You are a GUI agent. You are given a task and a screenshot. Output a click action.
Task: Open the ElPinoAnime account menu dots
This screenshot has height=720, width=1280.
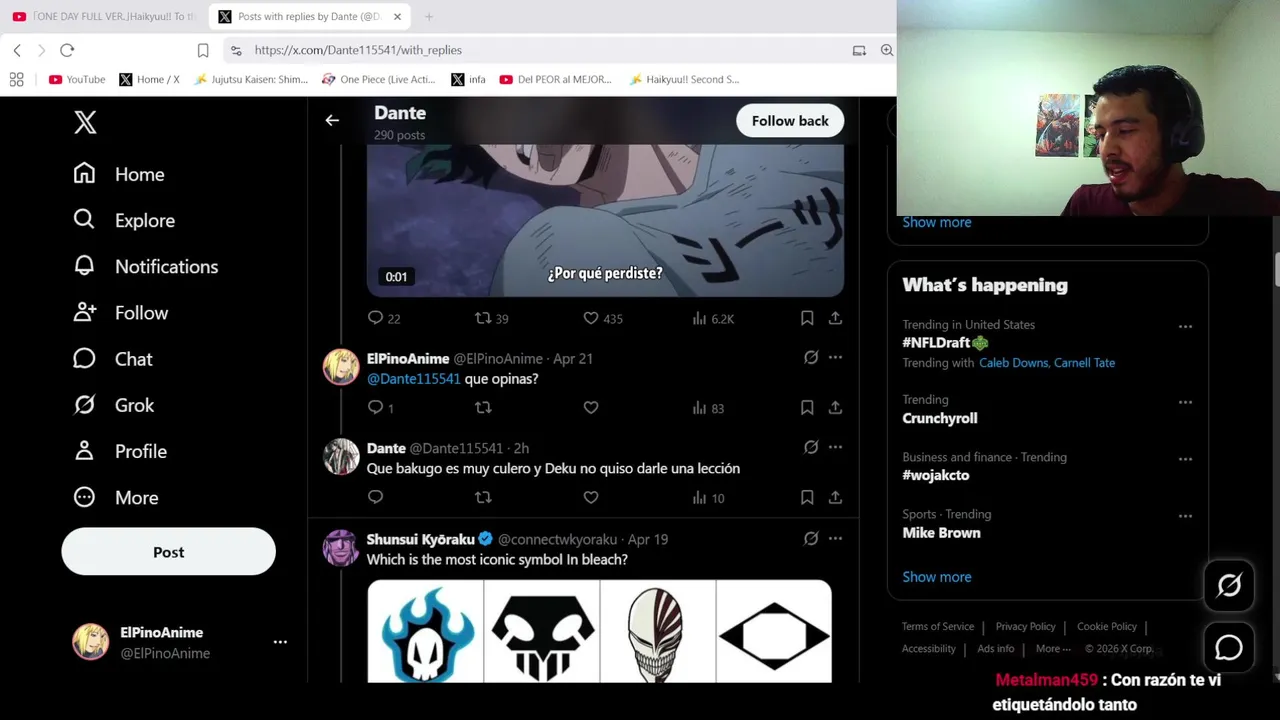(280, 642)
